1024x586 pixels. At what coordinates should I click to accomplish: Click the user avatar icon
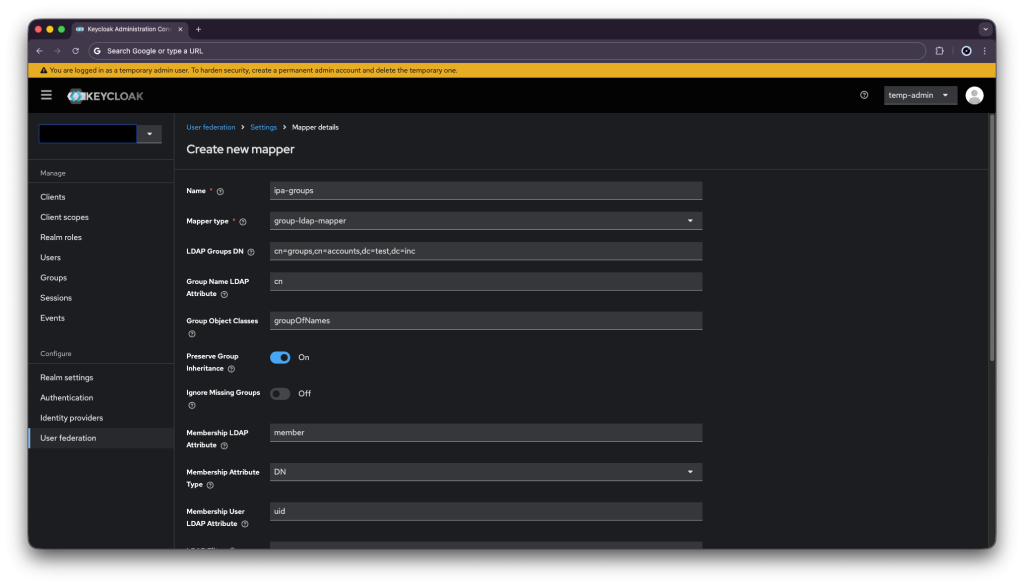pos(974,95)
